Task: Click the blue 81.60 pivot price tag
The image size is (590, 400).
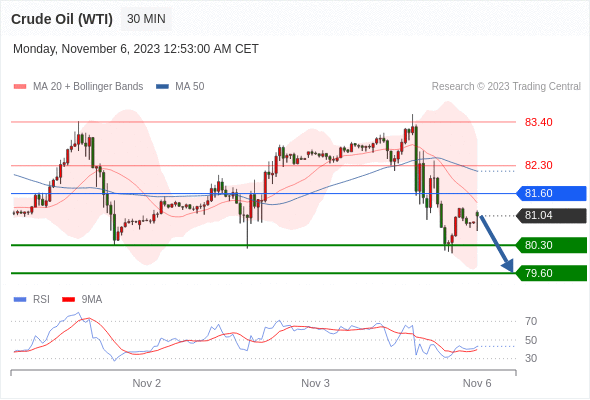Action: point(551,193)
